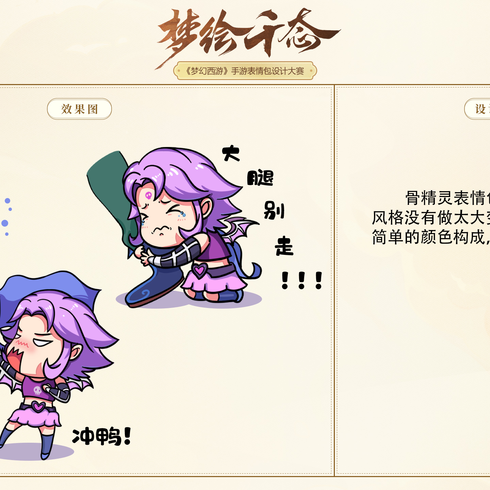
Task: Click the 骨精灵表情 description paragraph
Action: tap(431, 218)
